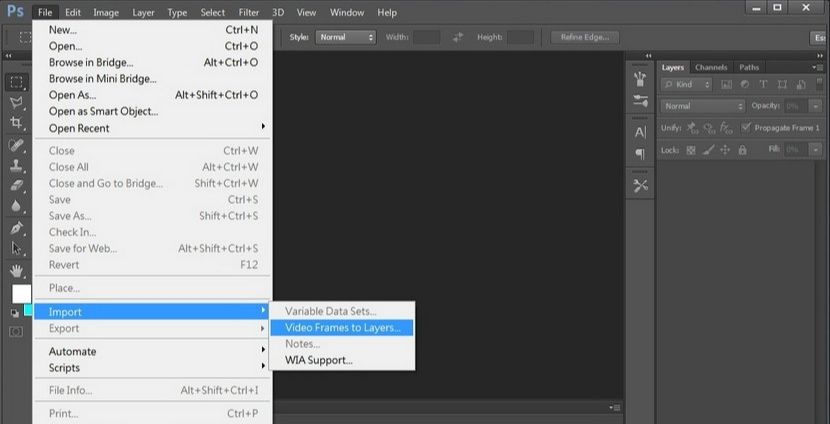Open the Window menu
The height and width of the screenshot is (424, 830).
click(x=347, y=12)
